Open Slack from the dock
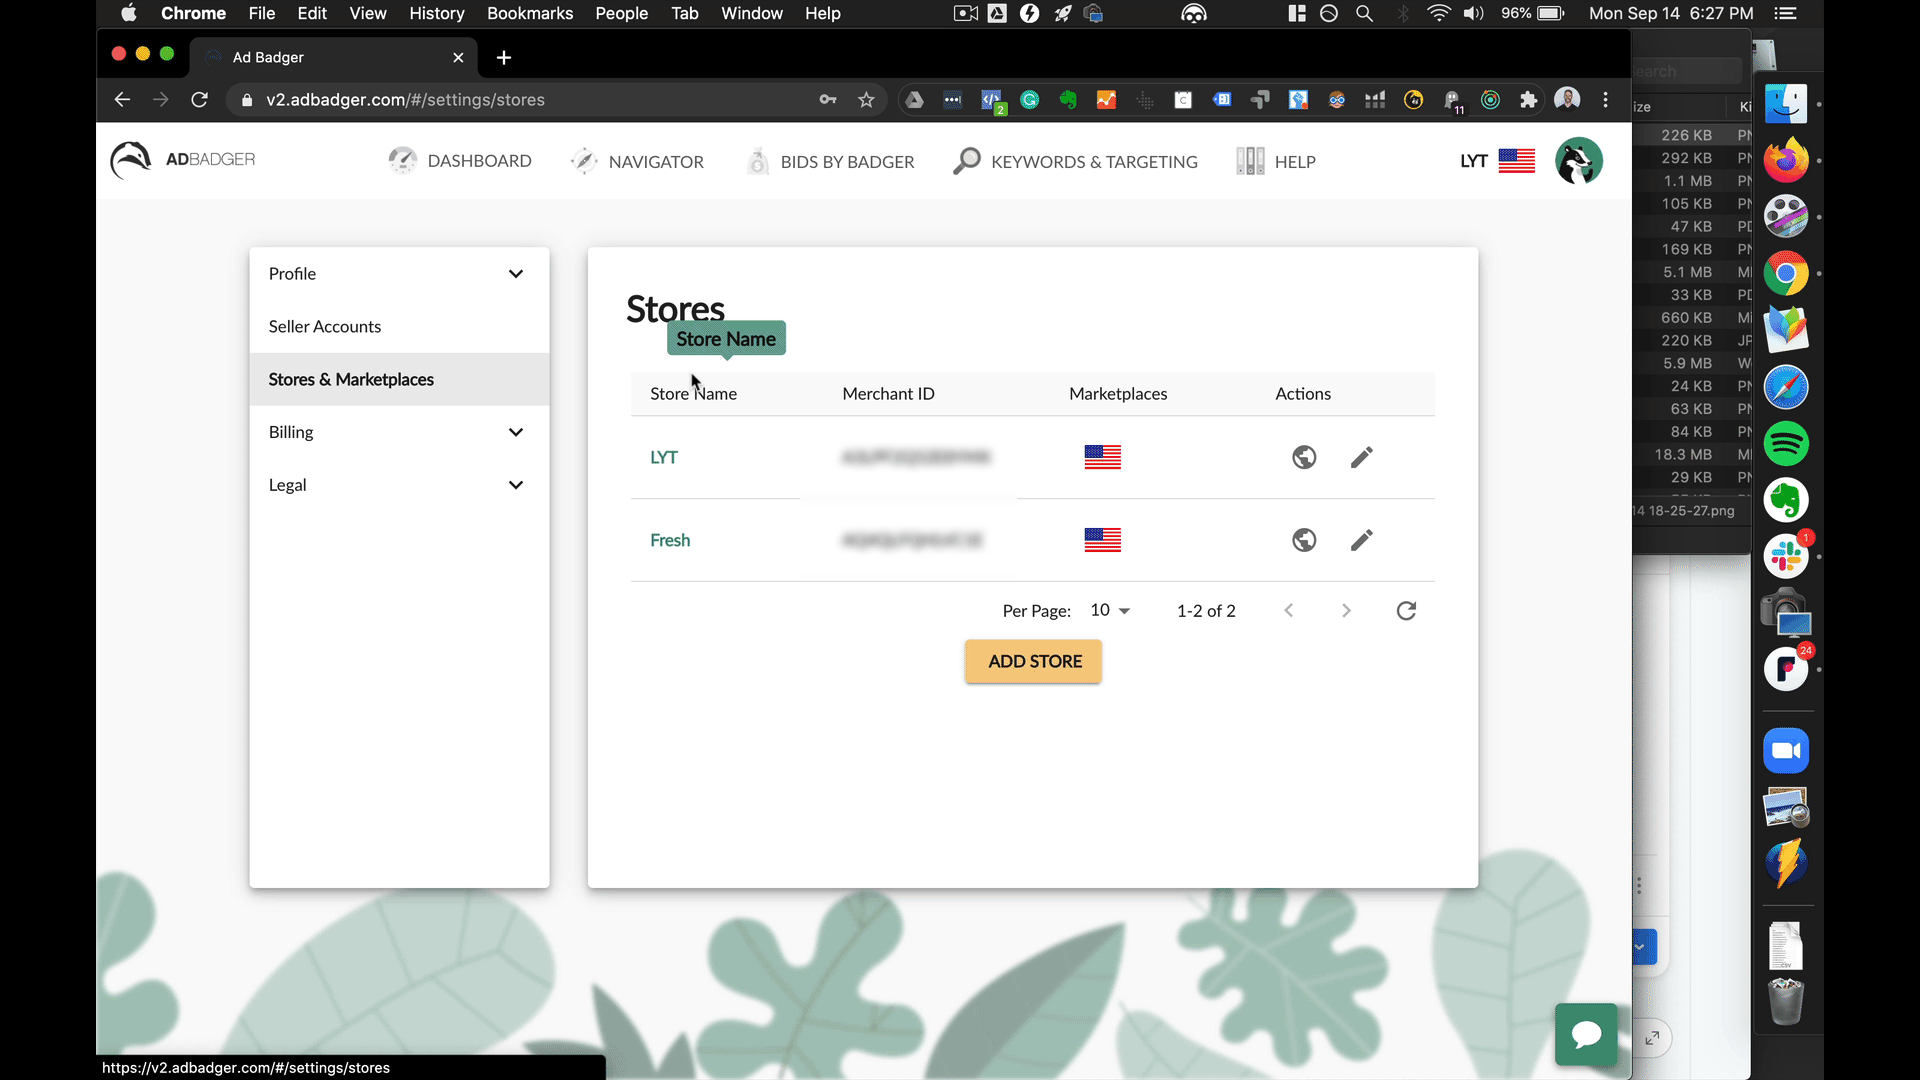 [1786, 556]
